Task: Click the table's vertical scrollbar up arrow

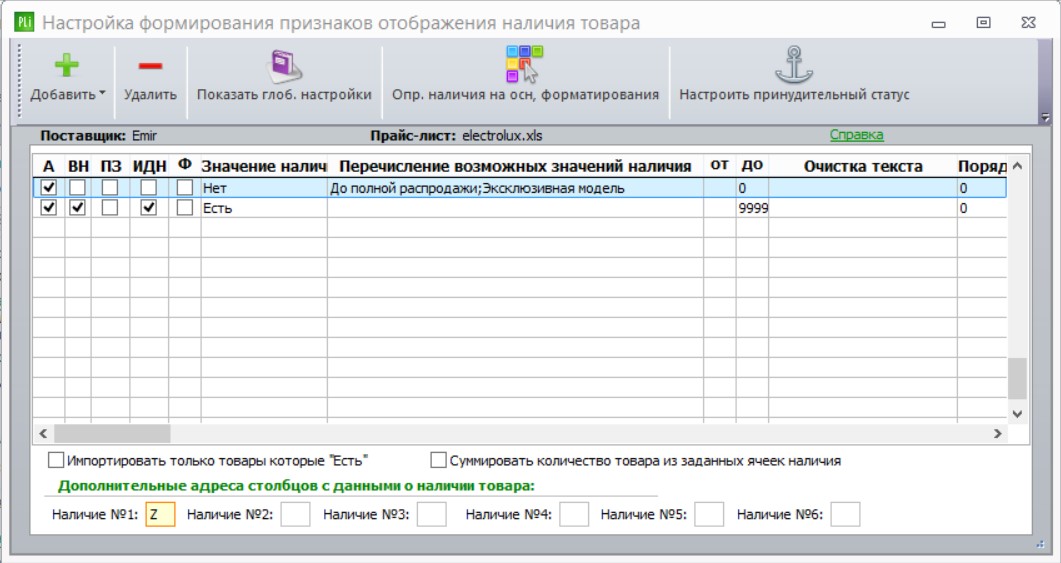Action: [1017, 166]
